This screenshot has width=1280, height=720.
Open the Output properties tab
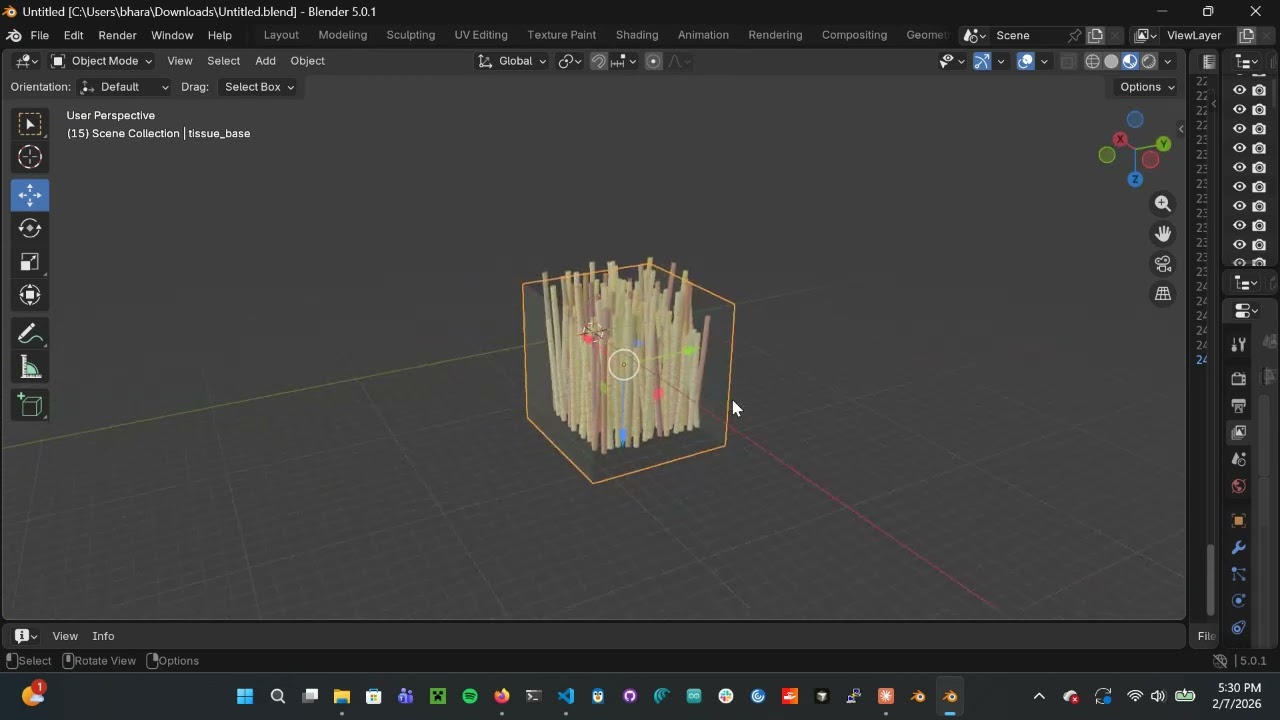point(1239,406)
